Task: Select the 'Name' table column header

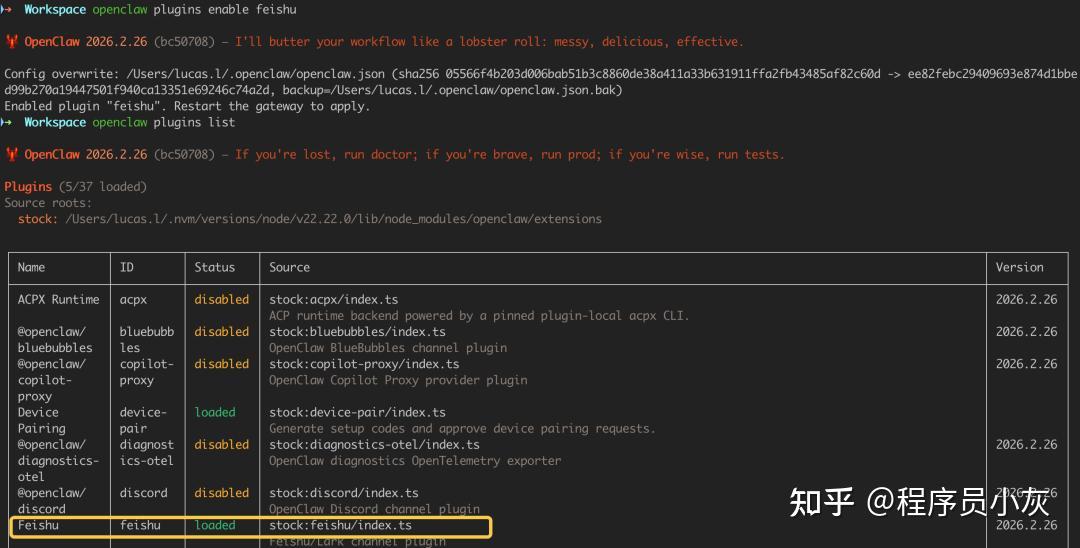Action: pyautogui.click(x=31, y=267)
